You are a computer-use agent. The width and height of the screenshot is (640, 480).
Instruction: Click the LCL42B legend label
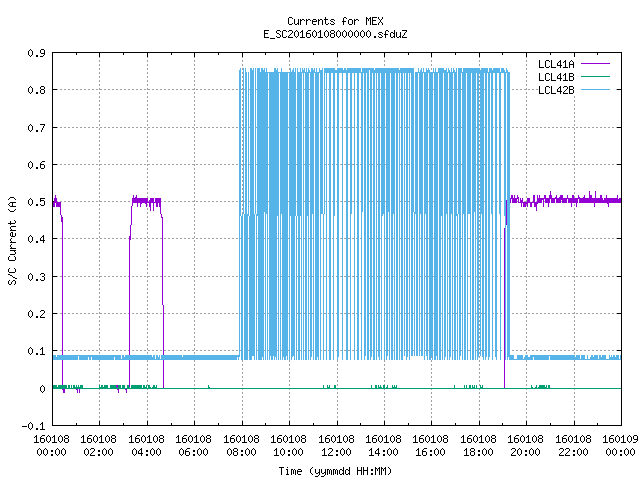tap(556, 90)
